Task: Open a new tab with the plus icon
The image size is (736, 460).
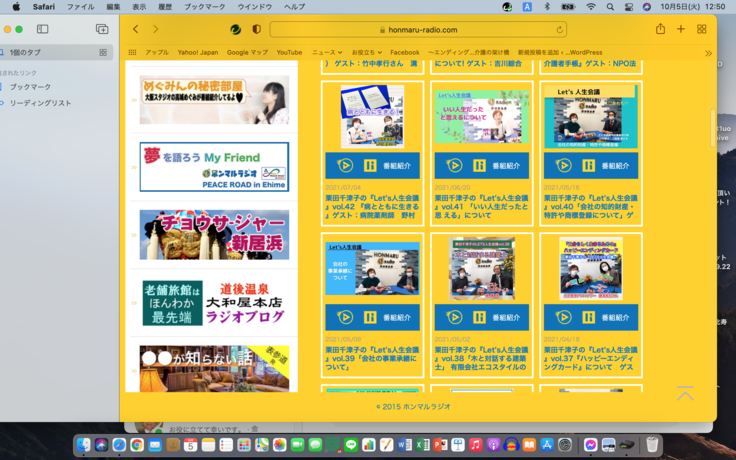Action: (681, 30)
